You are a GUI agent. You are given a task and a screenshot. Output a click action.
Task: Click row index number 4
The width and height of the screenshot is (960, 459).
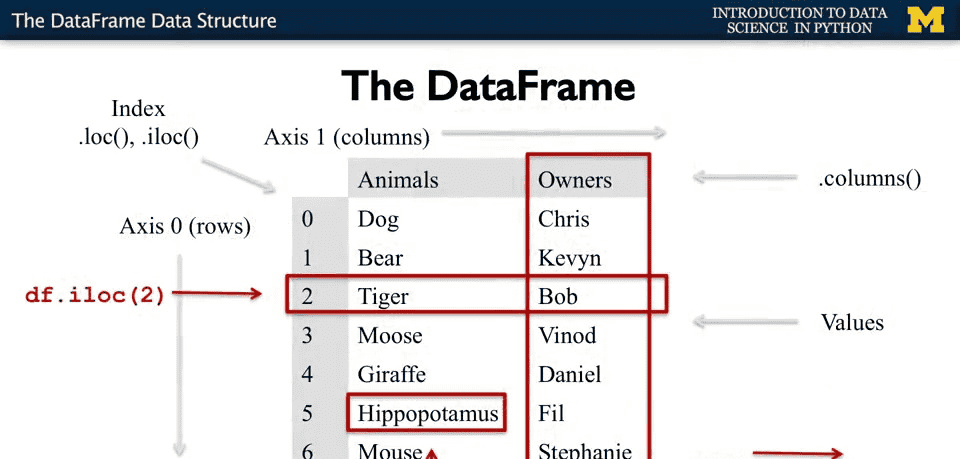tap(307, 374)
